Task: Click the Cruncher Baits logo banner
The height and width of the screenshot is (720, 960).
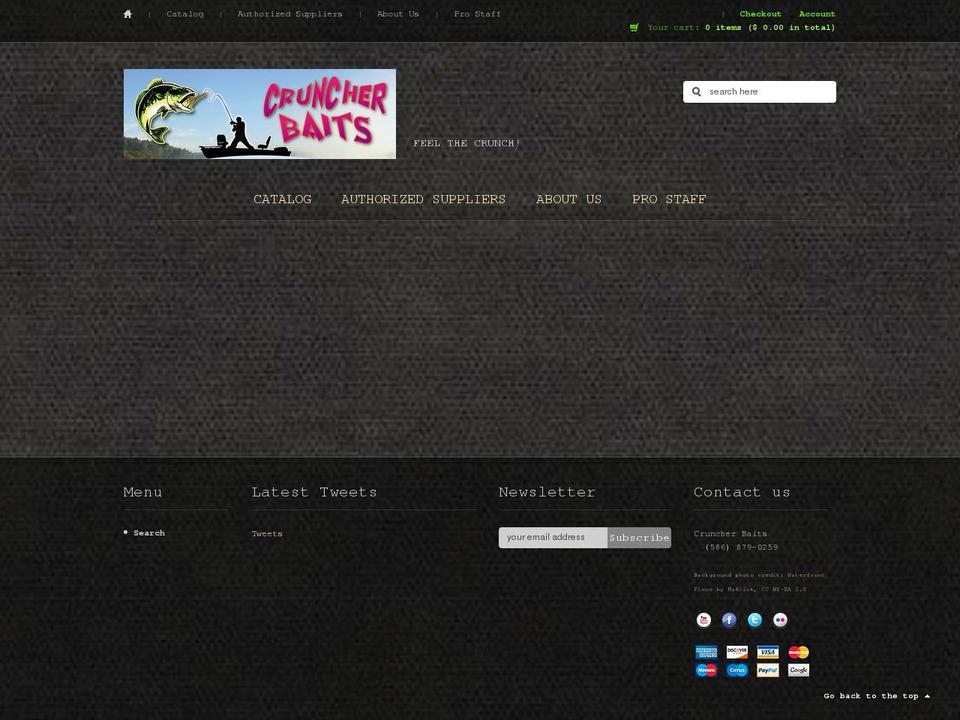Action: click(x=260, y=114)
